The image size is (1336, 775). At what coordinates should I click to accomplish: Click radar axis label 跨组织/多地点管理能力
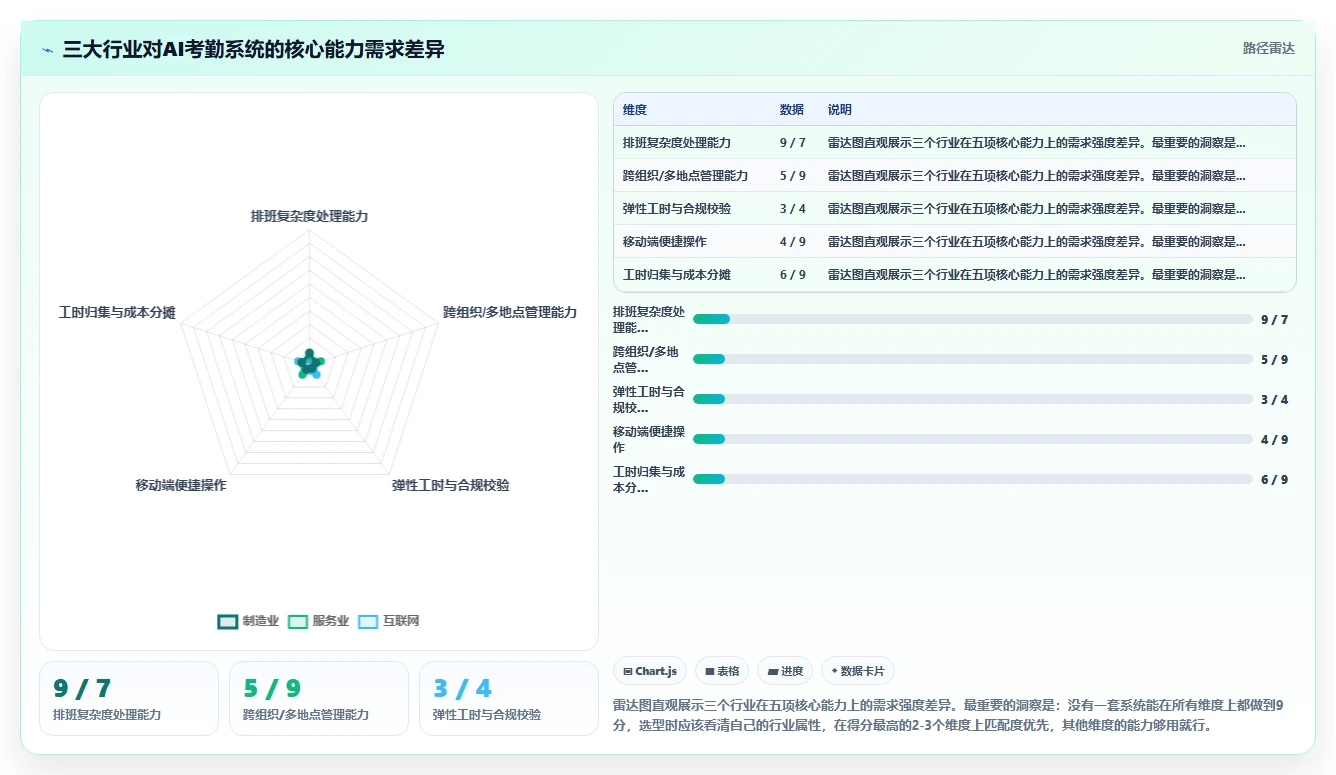[510, 312]
